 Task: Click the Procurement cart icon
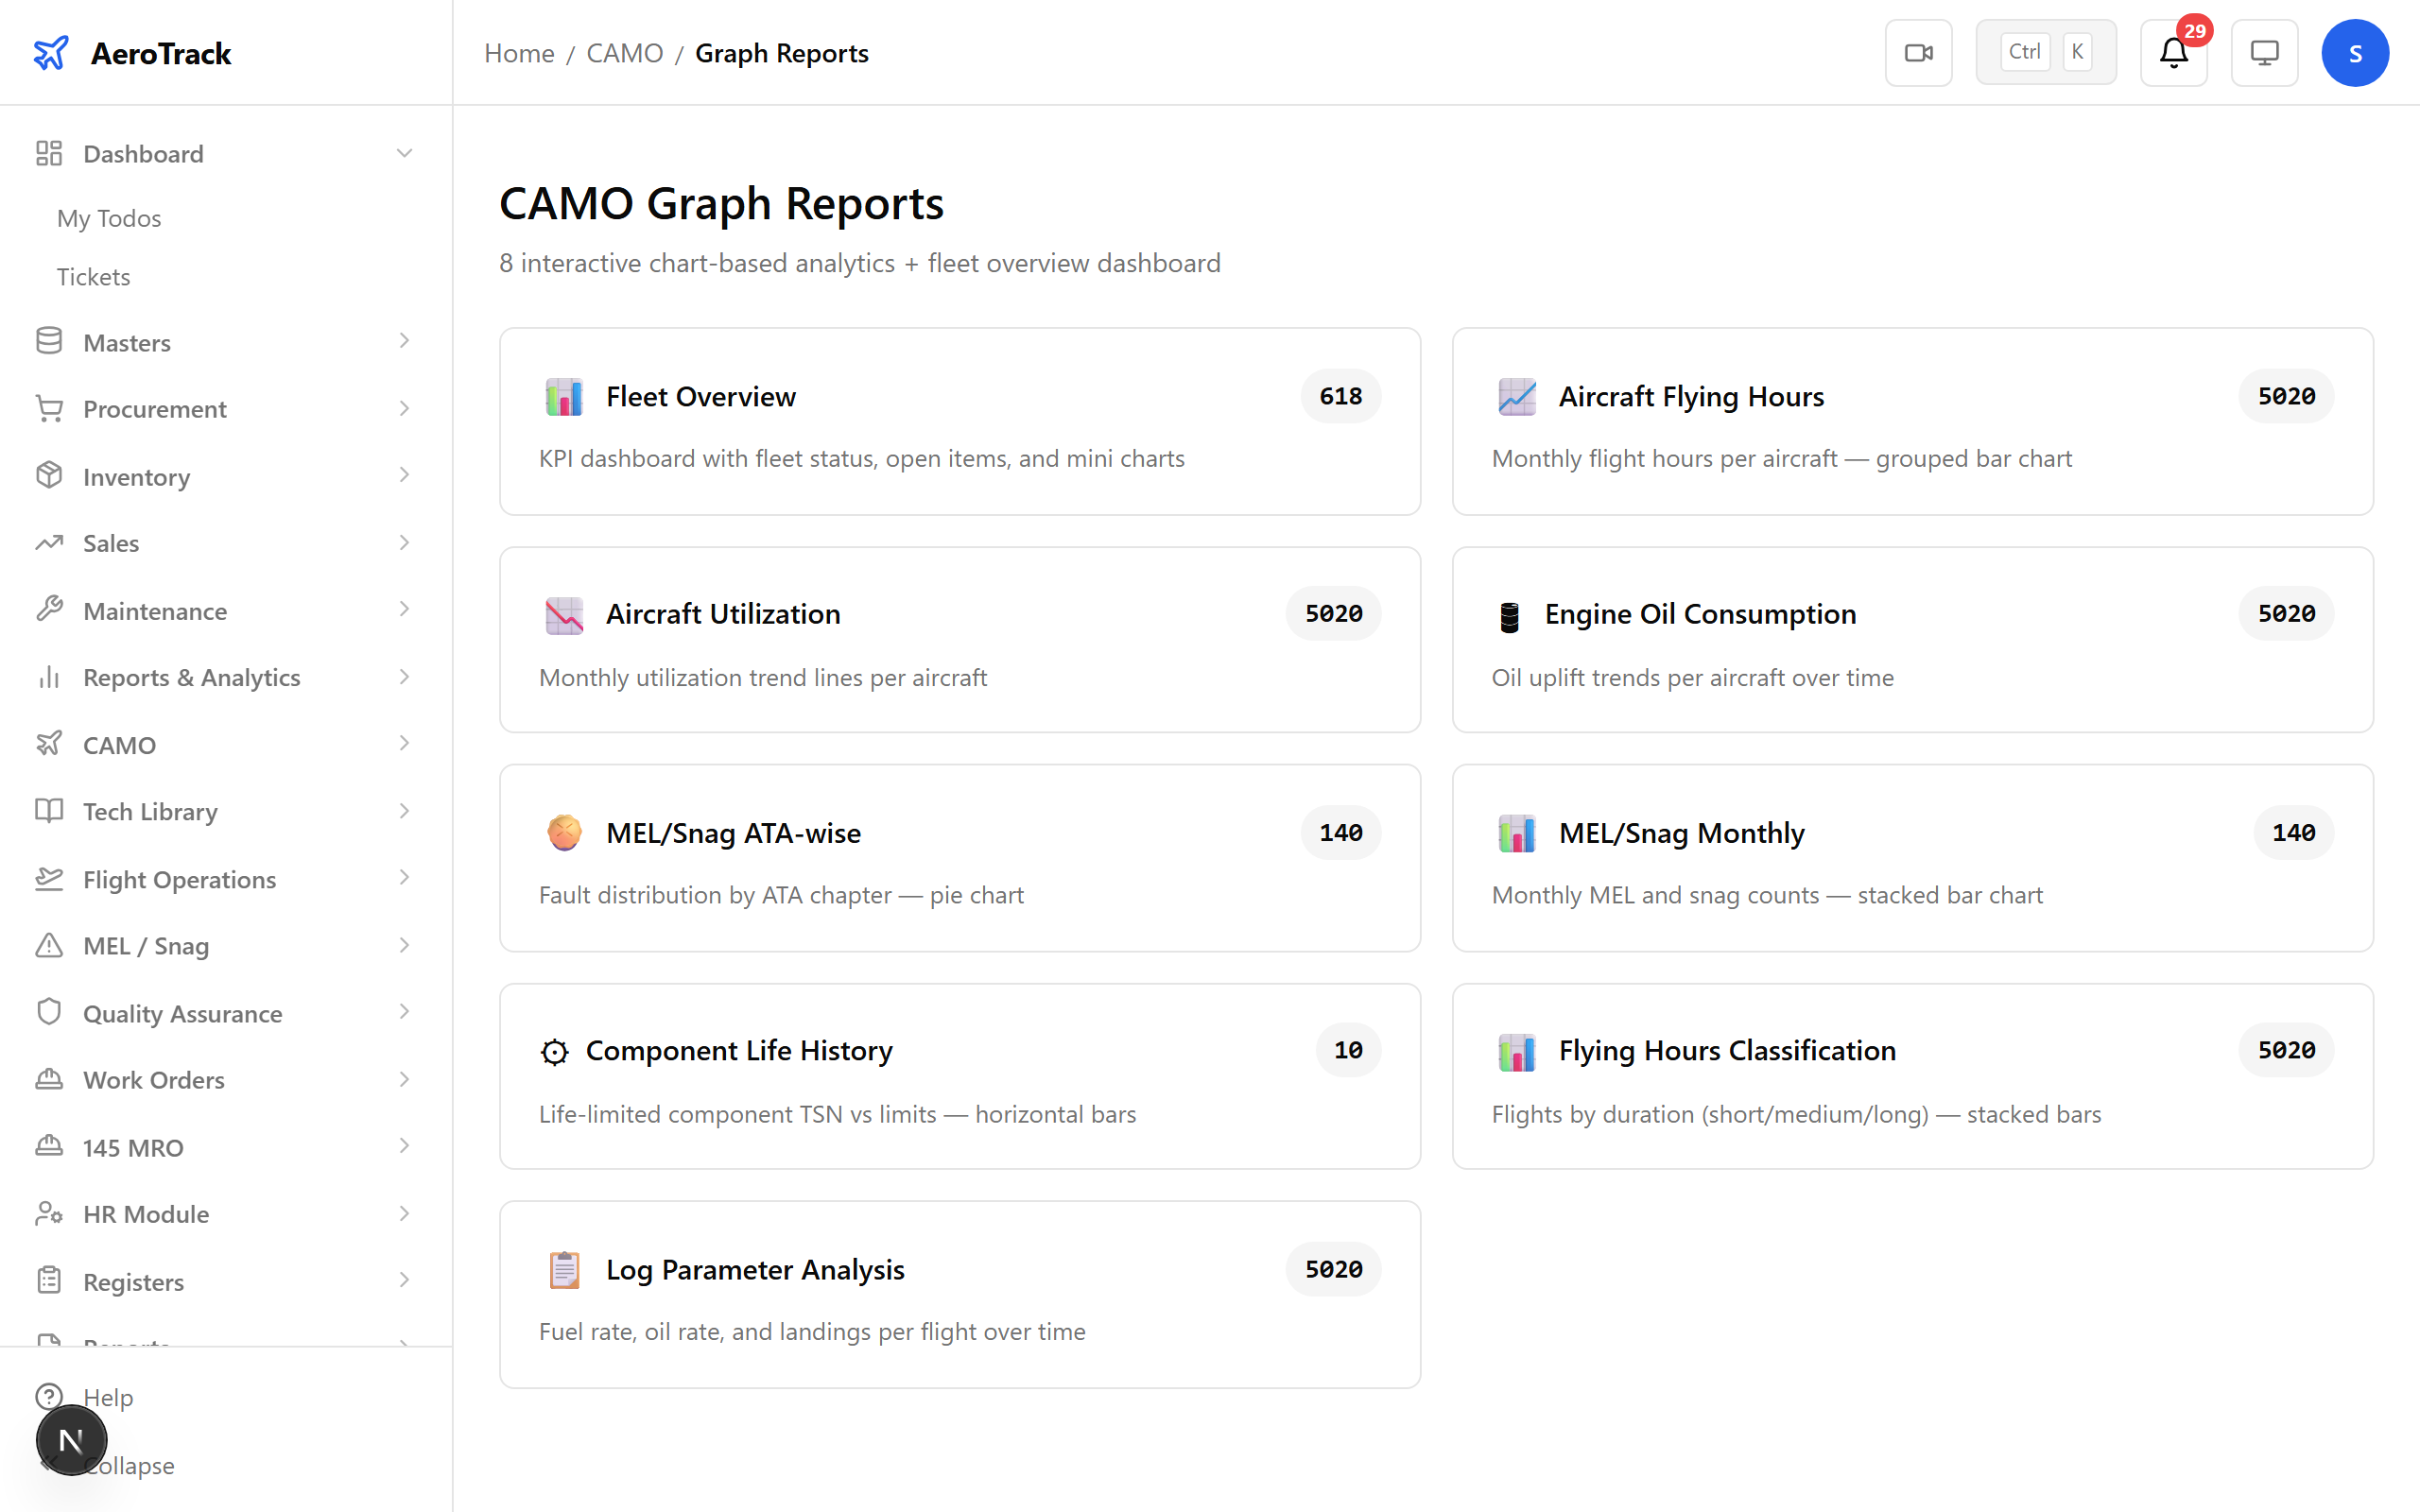[49, 408]
